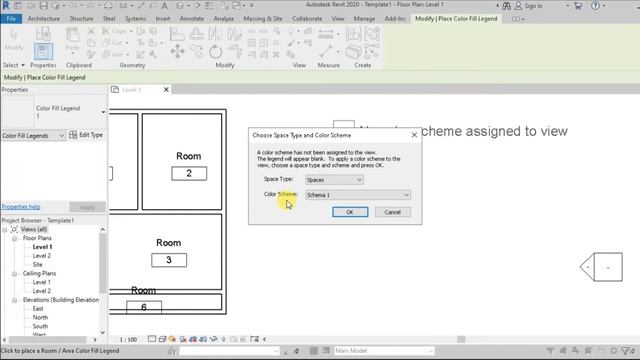
Task: Click Cancel in Choose Space Type dialog
Action: (x=392, y=212)
